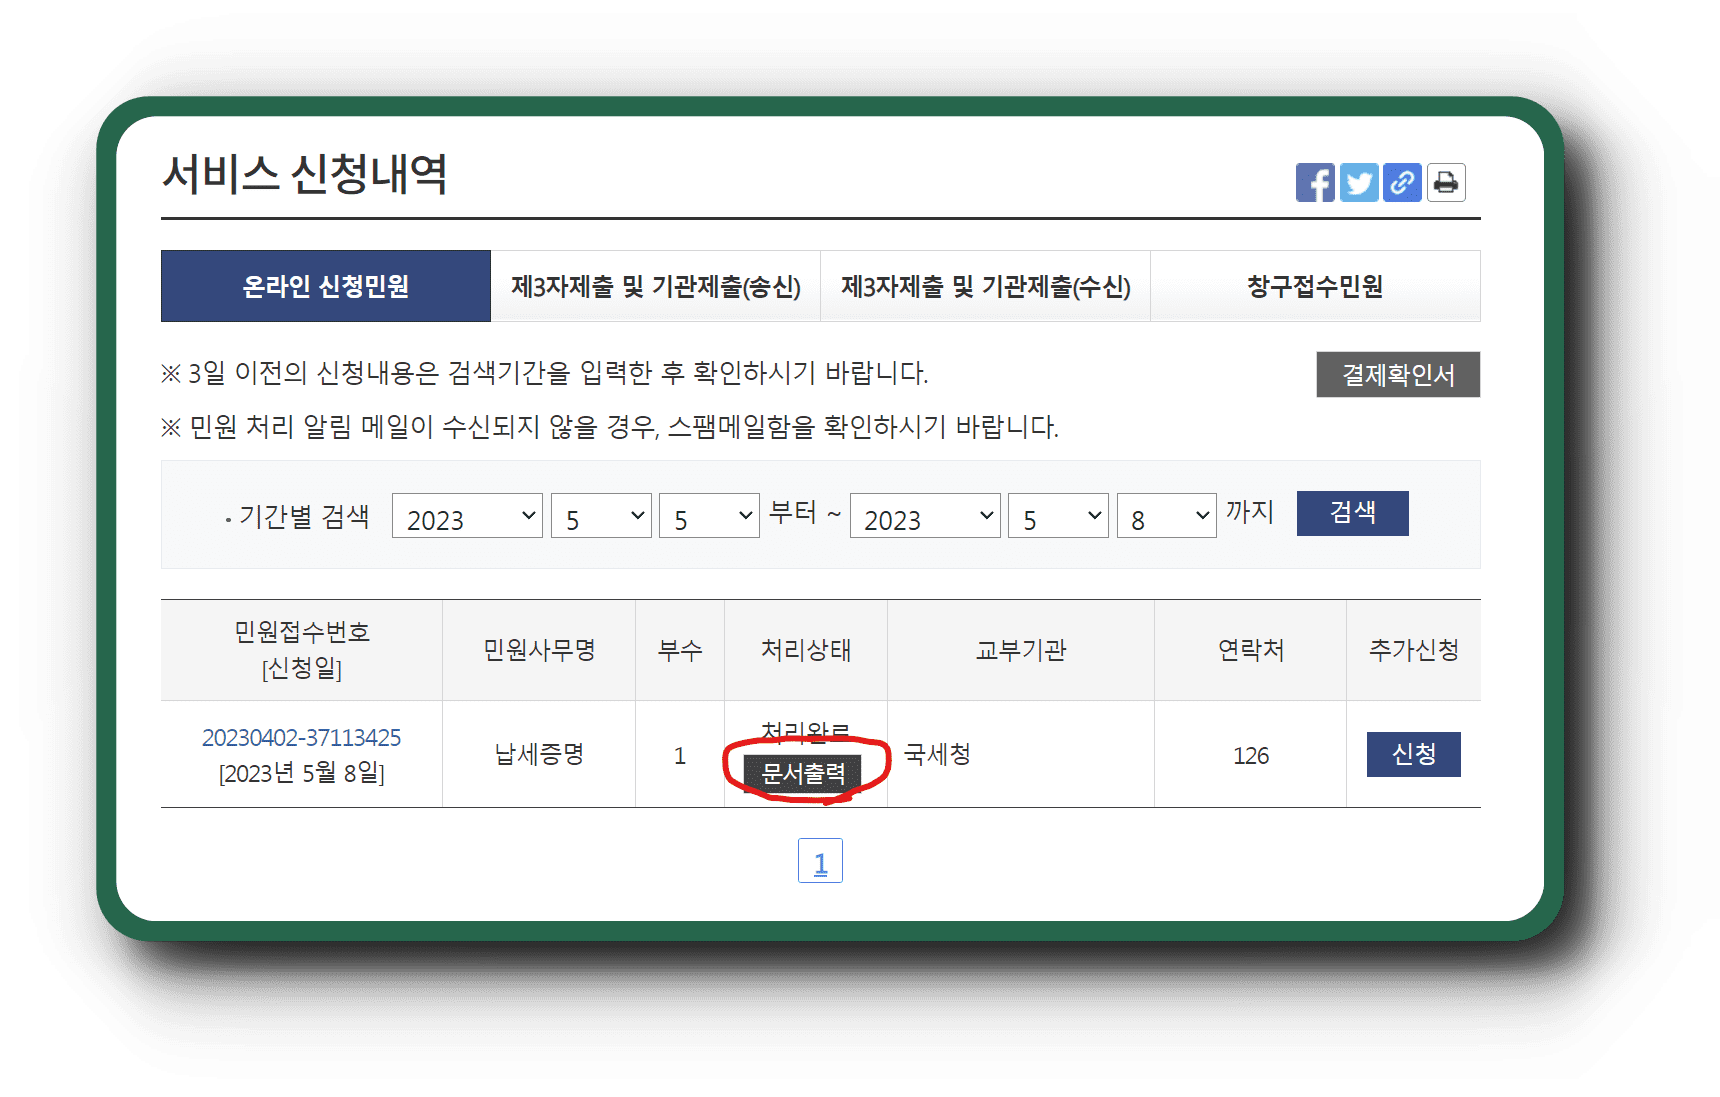
Task: Select the 부수 column header
Action: point(680,650)
